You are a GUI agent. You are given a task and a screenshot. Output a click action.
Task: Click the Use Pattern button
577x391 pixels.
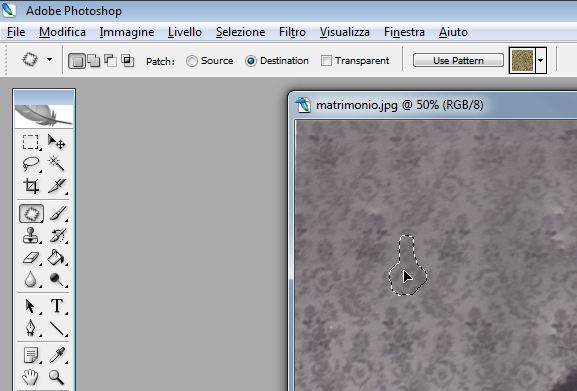[458, 60]
